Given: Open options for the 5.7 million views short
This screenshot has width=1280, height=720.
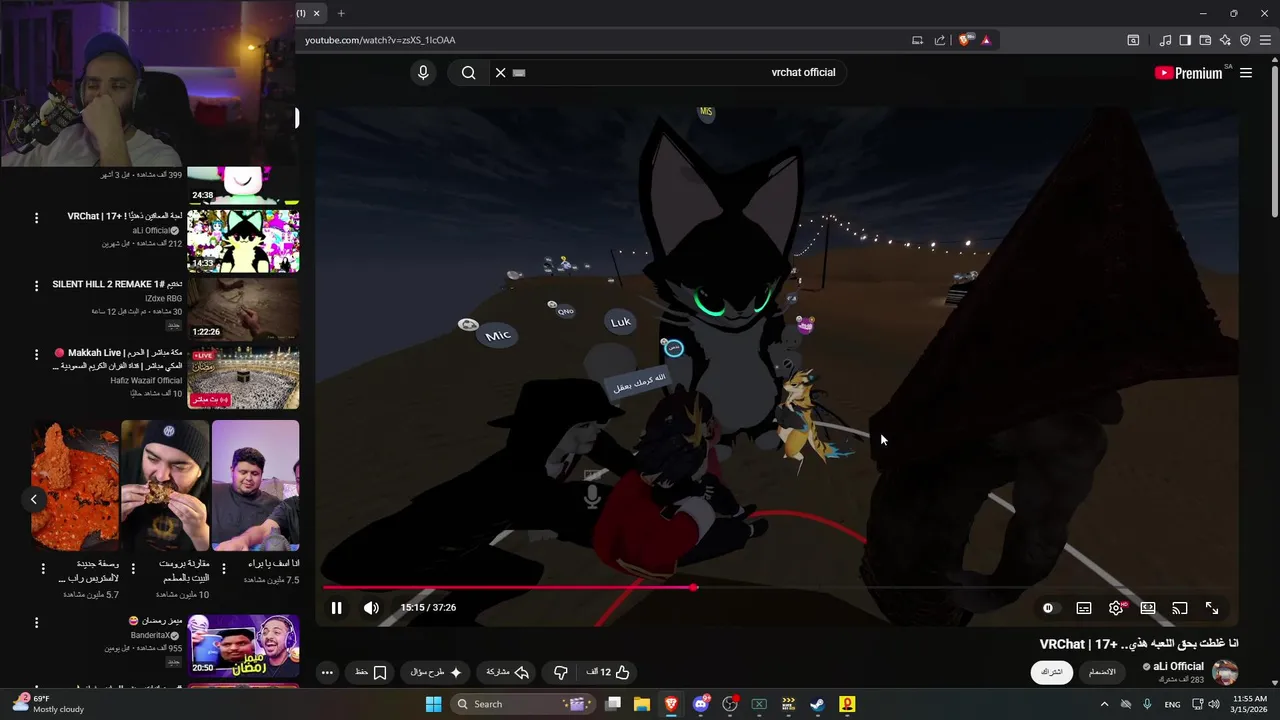Looking at the screenshot, I should click(43, 568).
